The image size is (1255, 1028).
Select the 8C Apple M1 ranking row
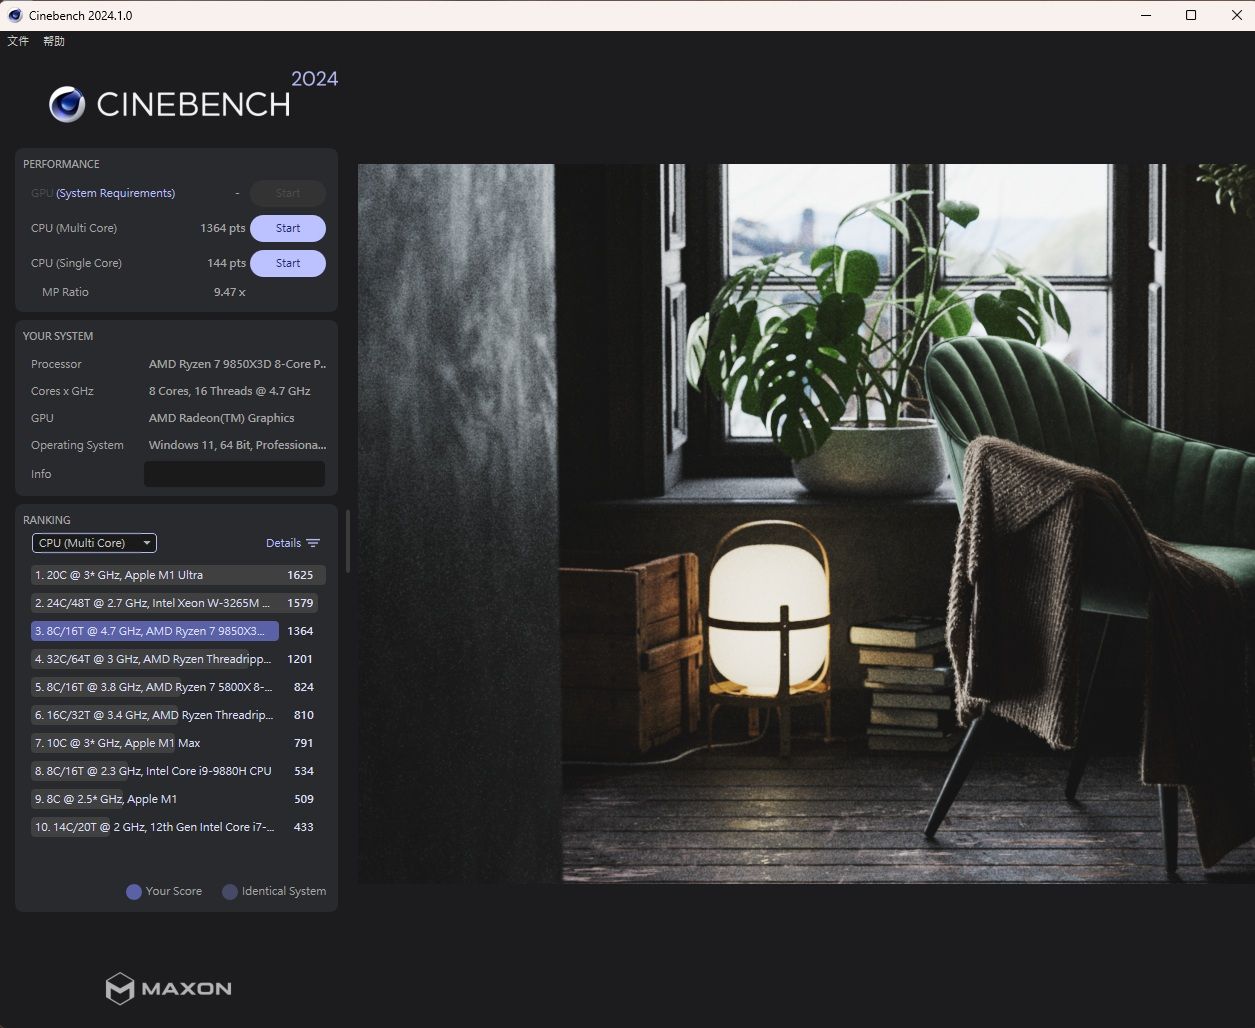click(x=177, y=799)
